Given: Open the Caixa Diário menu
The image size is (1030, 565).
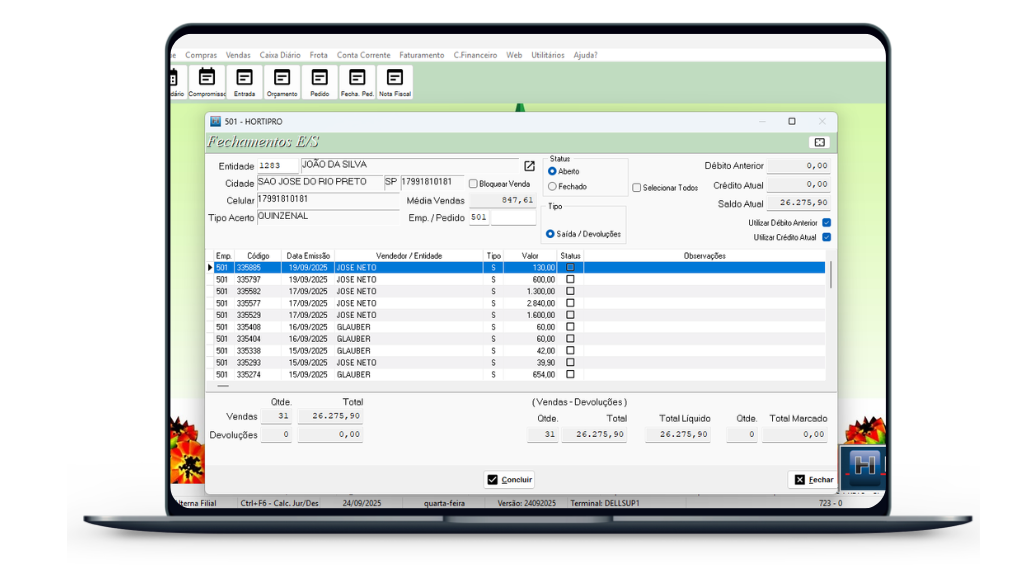Looking at the screenshot, I should tap(280, 55).
